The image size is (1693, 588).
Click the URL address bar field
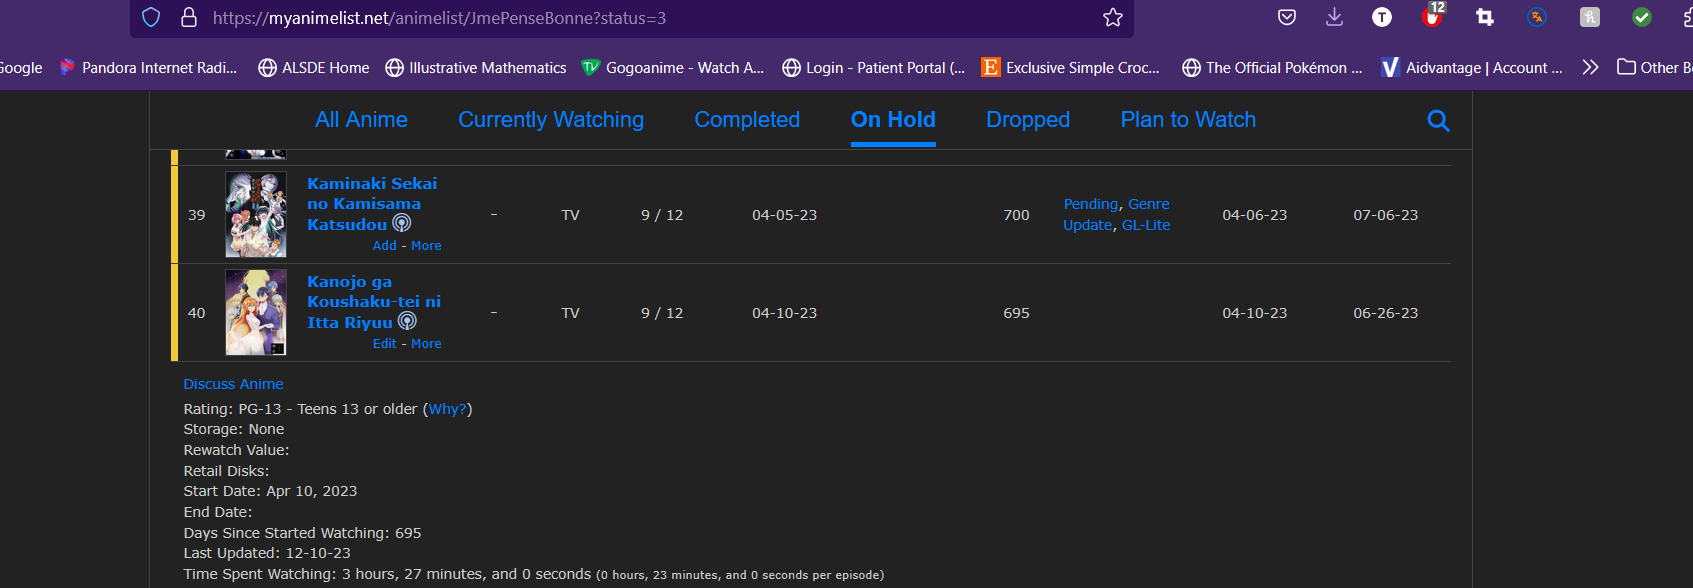640,17
